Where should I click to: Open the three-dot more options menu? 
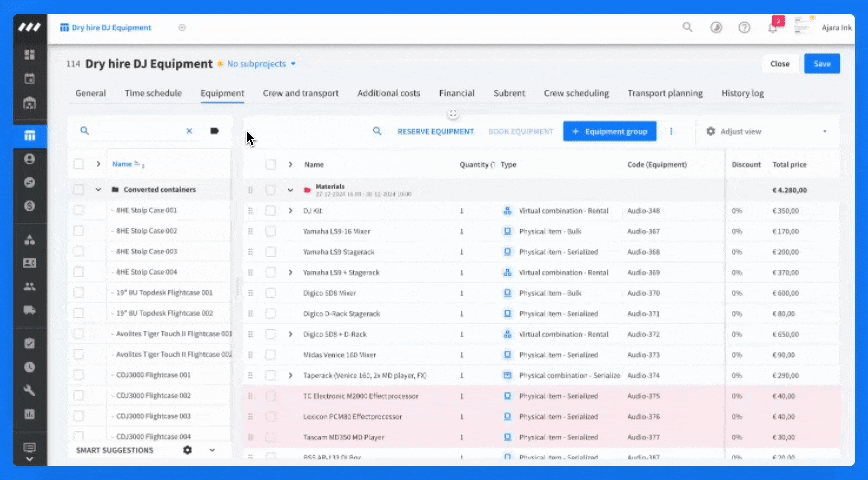coord(671,131)
